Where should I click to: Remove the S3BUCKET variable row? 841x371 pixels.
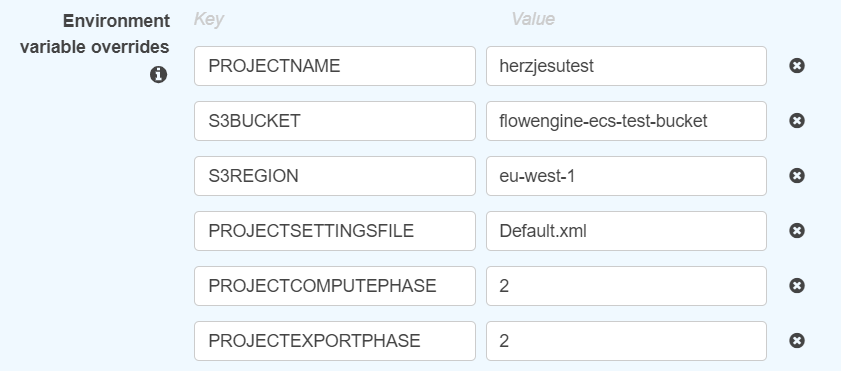pos(796,121)
